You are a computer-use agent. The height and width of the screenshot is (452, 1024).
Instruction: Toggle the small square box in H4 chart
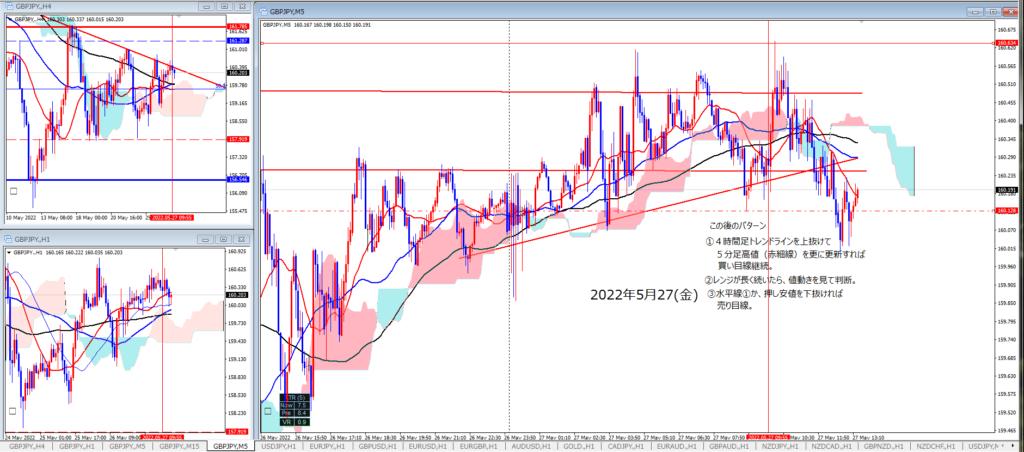tap(12, 190)
